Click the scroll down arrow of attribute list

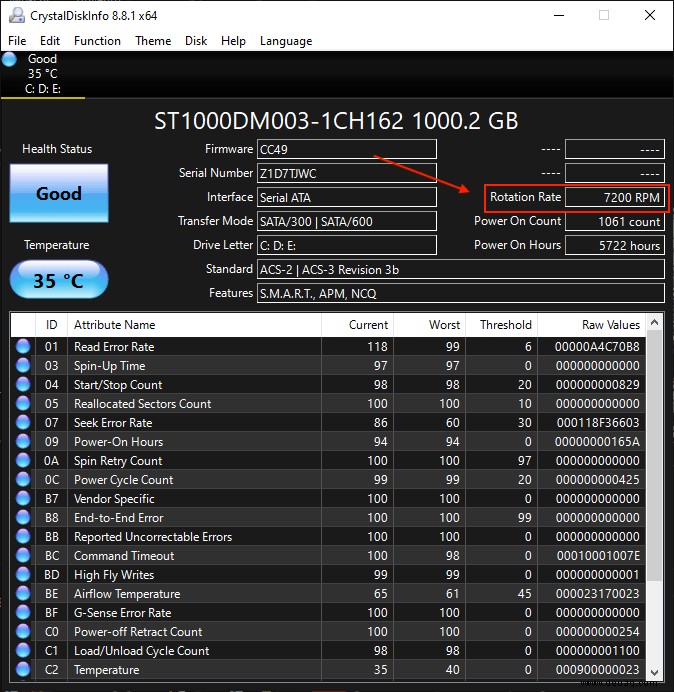[x=655, y=672]
